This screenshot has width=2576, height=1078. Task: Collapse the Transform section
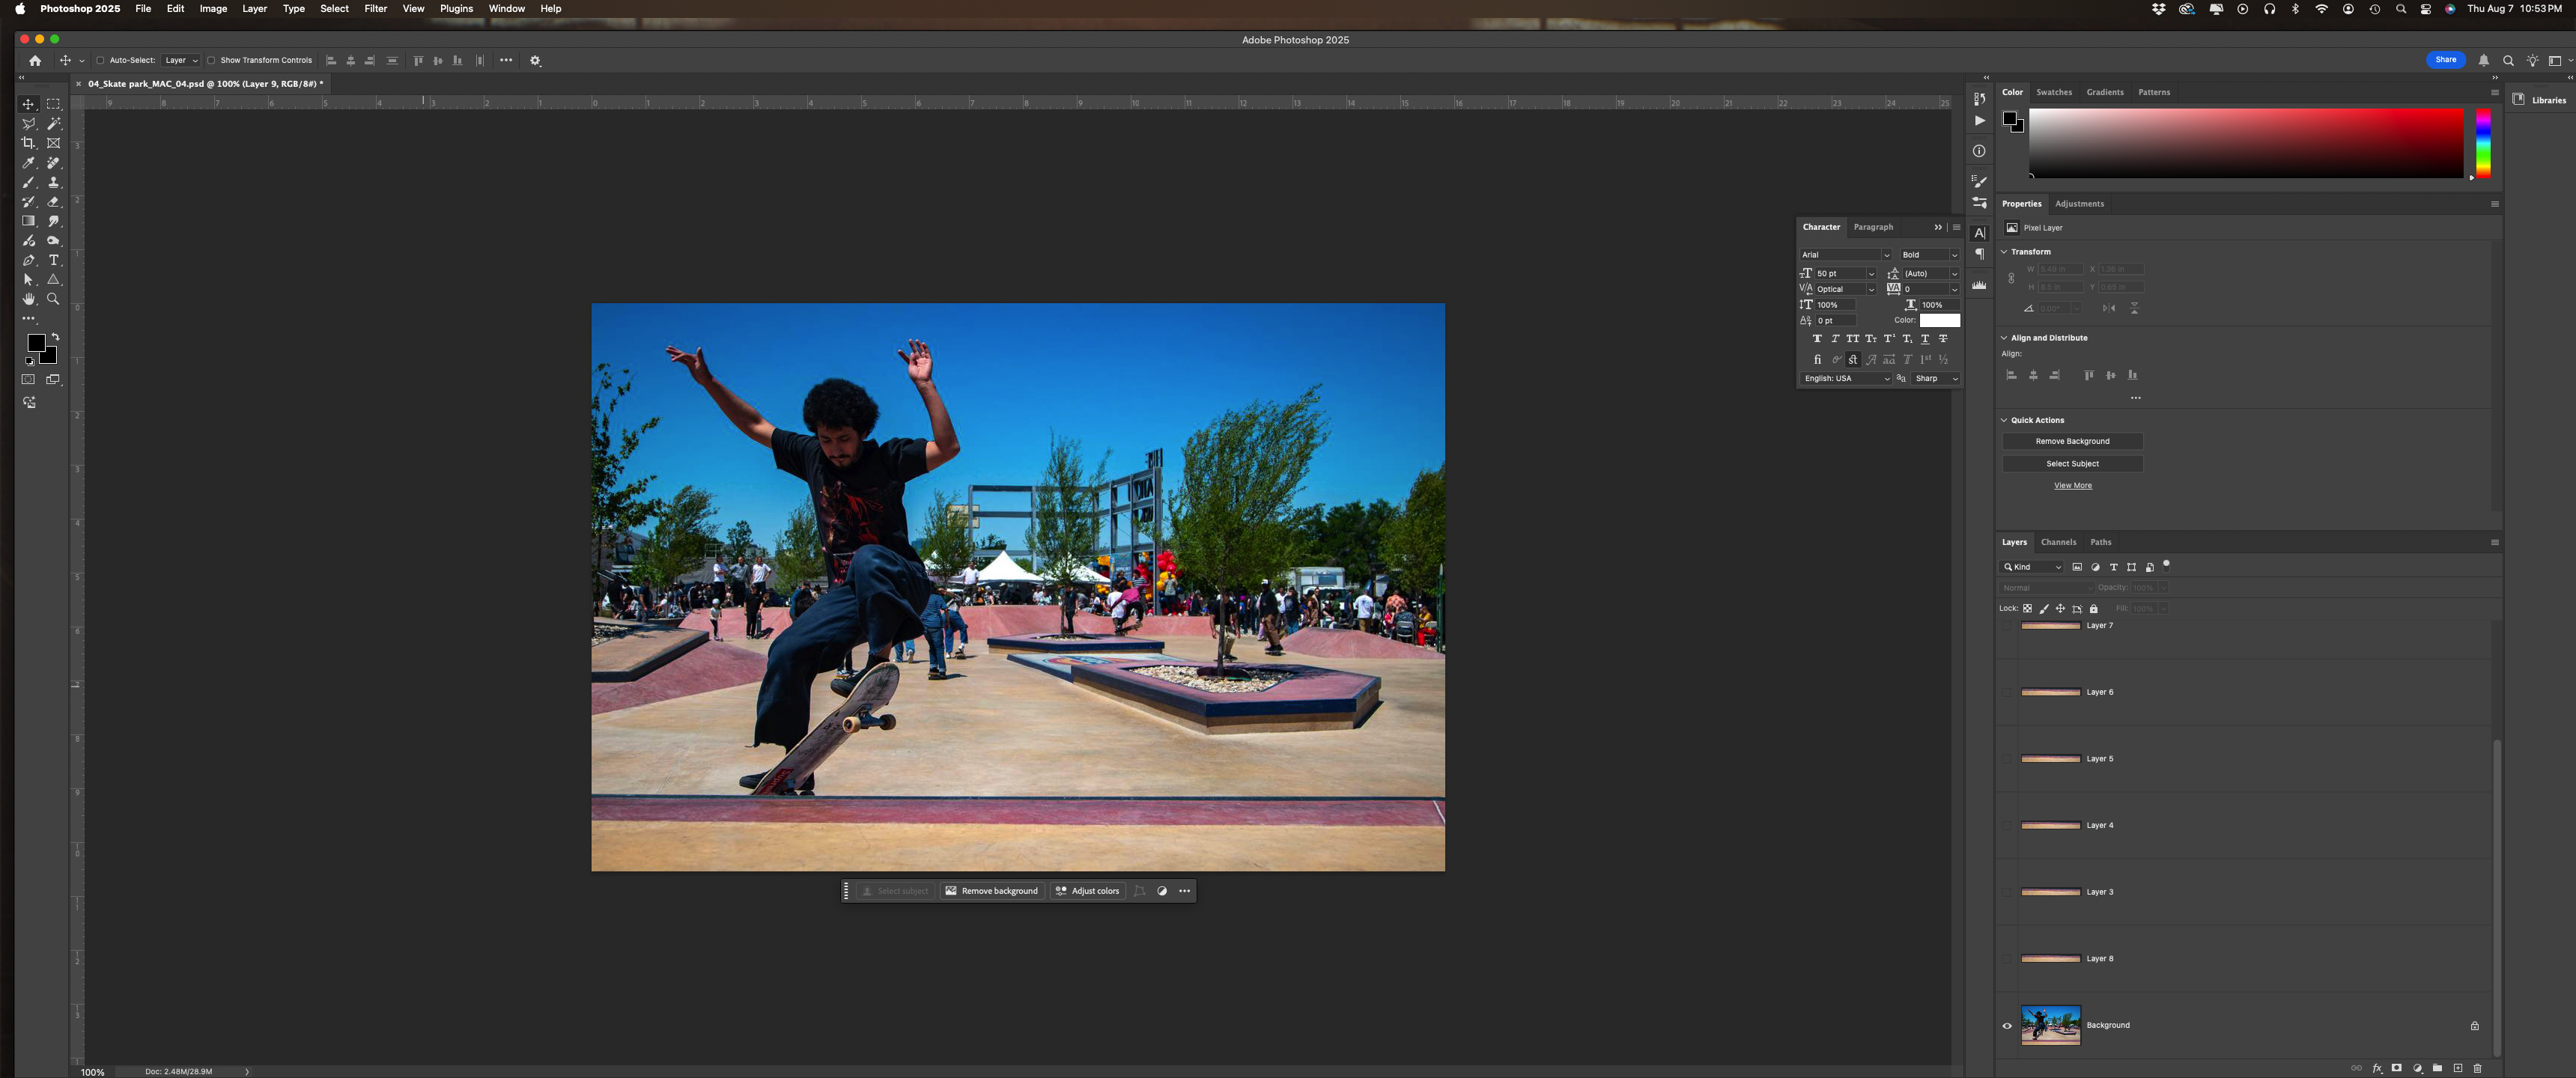2004,252
